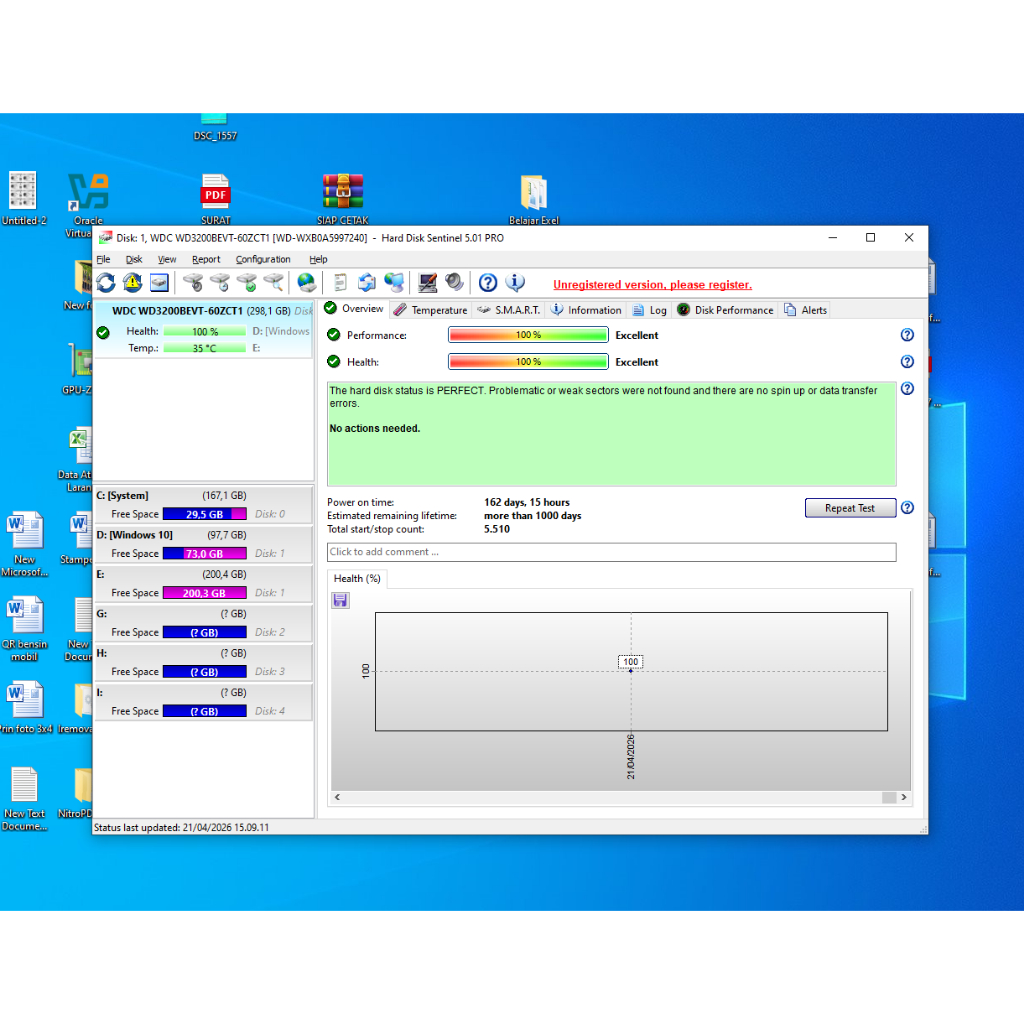Switch to the Alerts tab
The width and height of the screenshot is (1024, 1024).
(805, 310)
